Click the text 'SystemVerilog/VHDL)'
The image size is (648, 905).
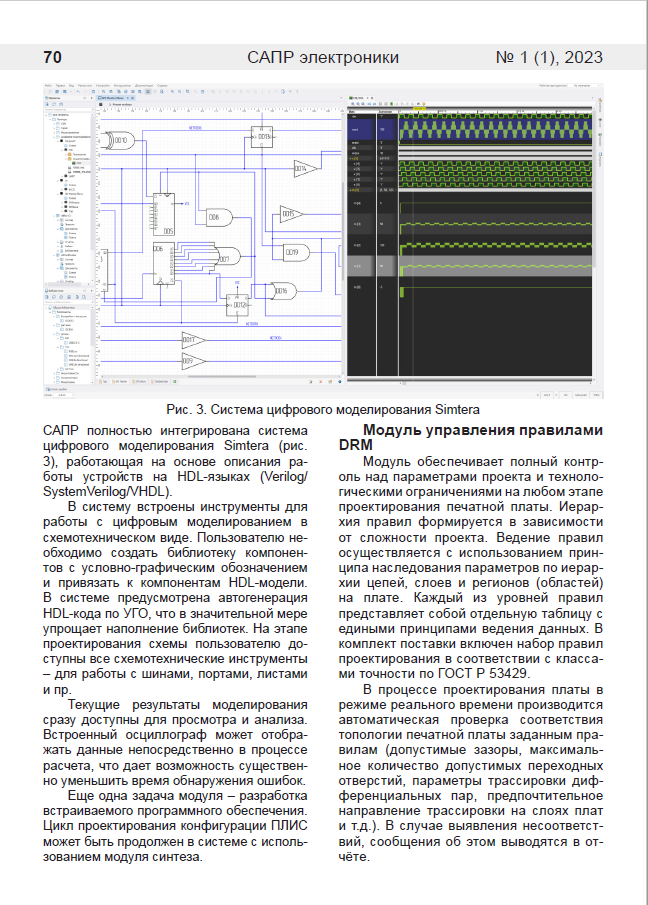(107, 492)
